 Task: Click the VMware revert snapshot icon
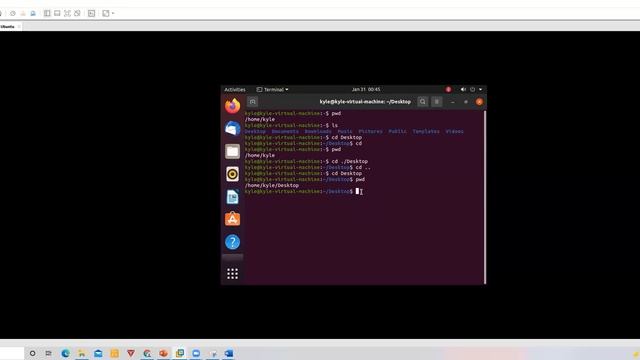tap(23, 13)
